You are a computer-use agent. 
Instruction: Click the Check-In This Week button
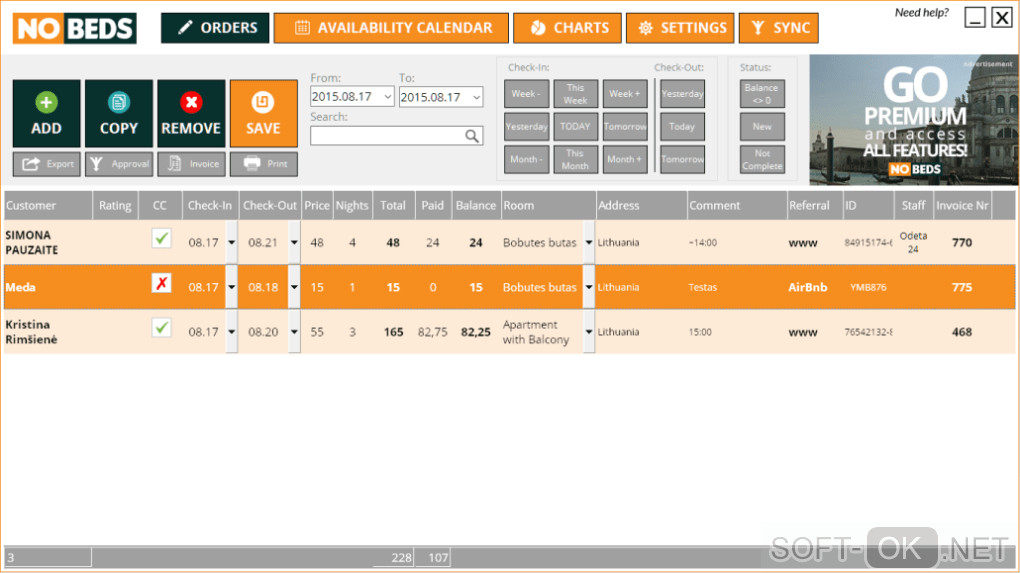coord(575,94)
